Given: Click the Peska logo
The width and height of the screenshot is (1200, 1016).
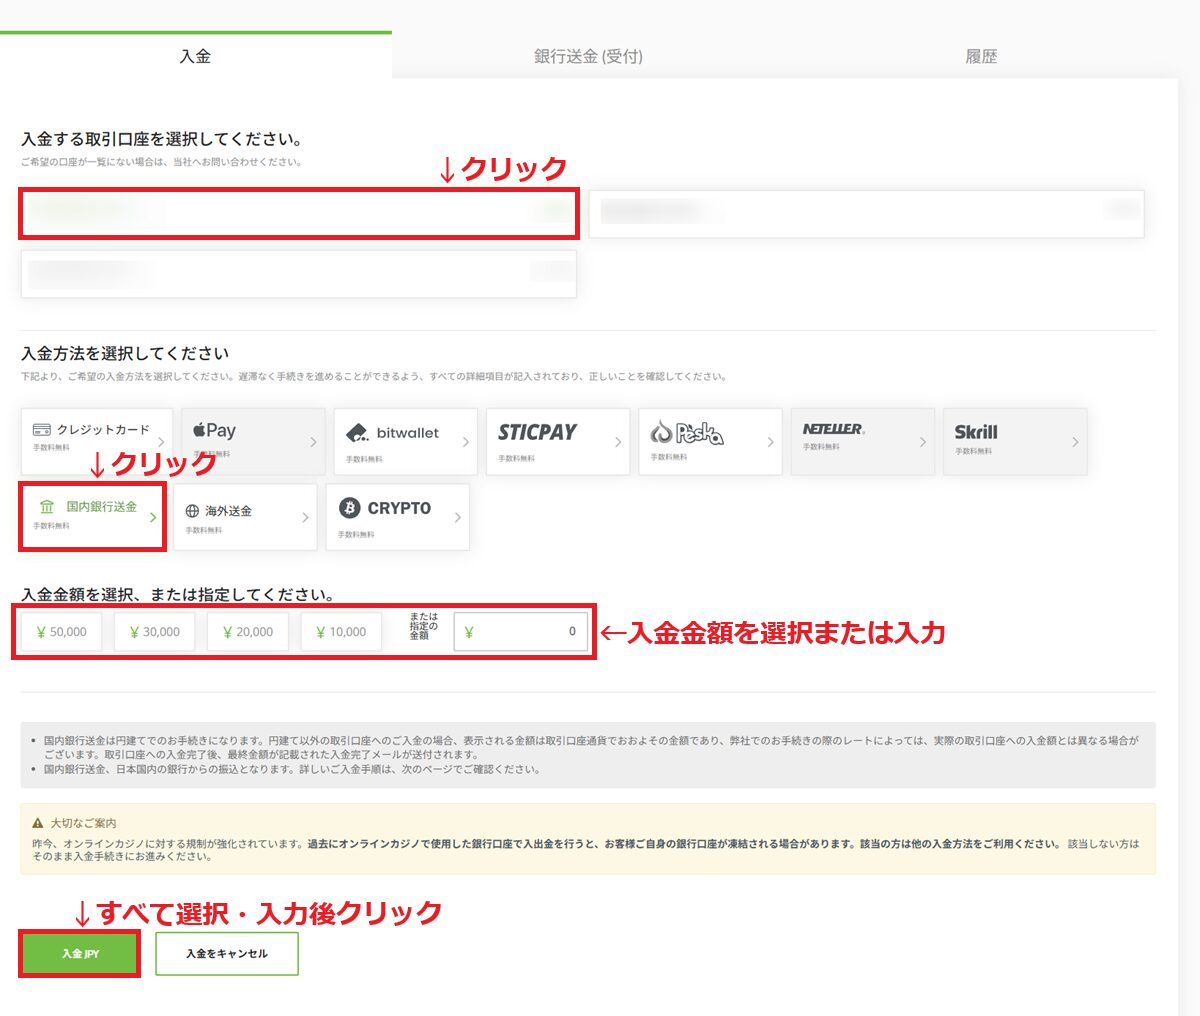Looking at the screenshot, I should pos(687,432).
